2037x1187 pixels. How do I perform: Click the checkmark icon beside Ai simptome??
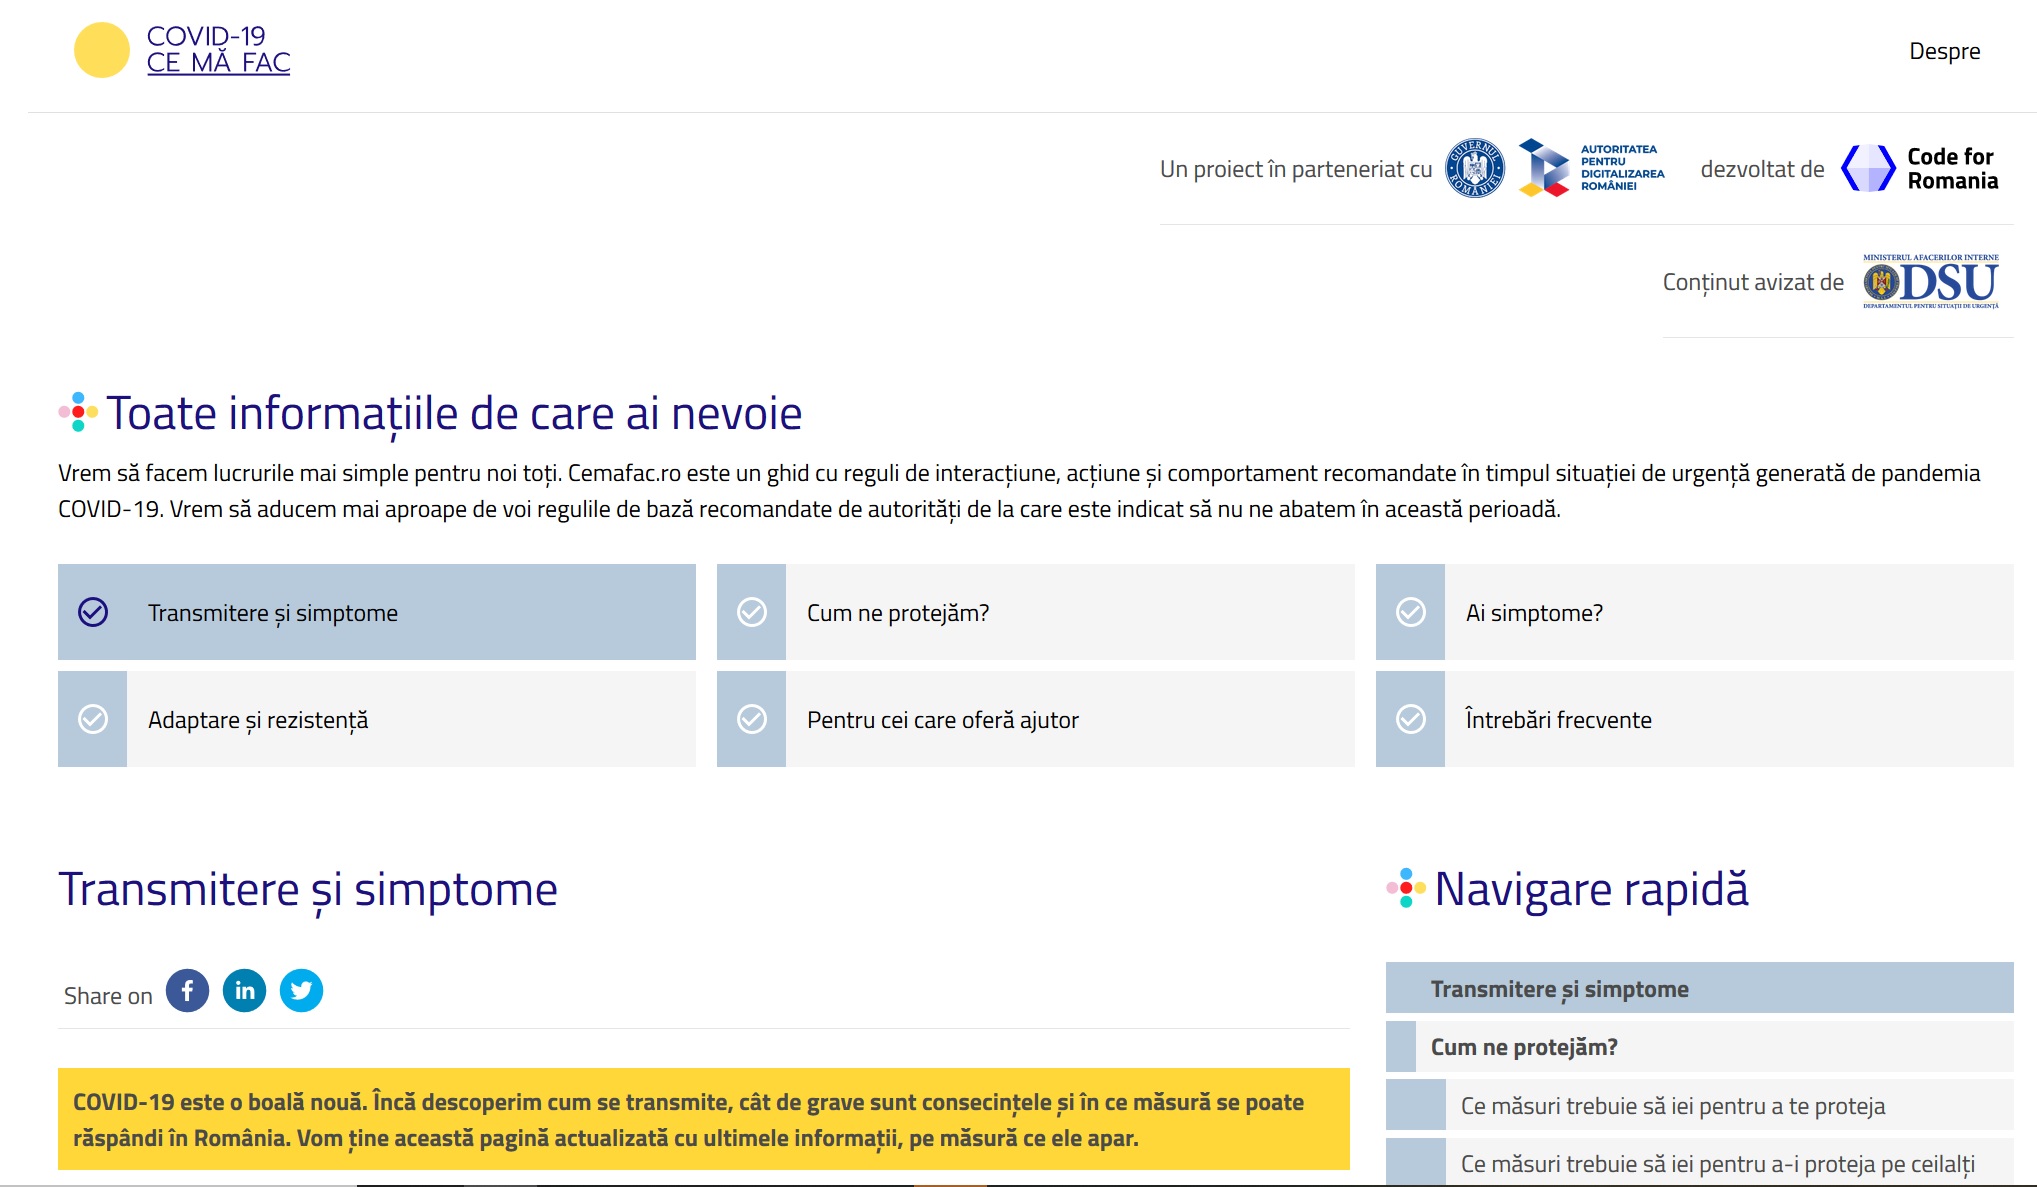click(1411, 612)
